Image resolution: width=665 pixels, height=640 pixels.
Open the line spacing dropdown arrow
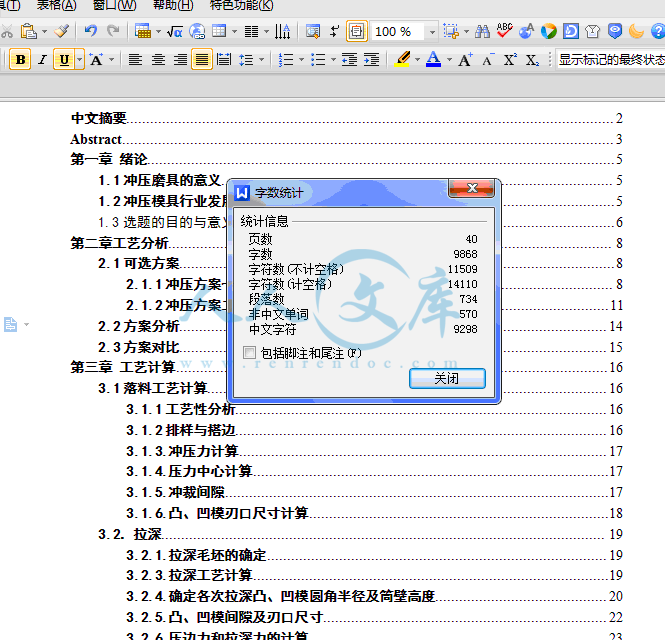tap(261, 60)
